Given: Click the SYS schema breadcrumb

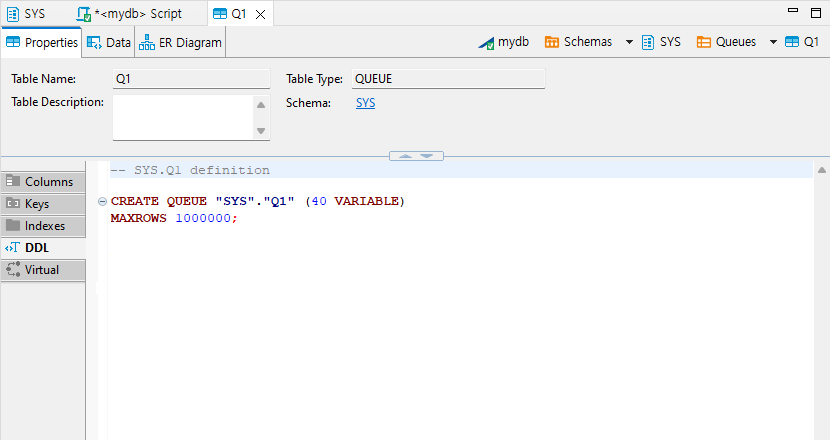Looking at the screenshot, I should pos(661,42).
